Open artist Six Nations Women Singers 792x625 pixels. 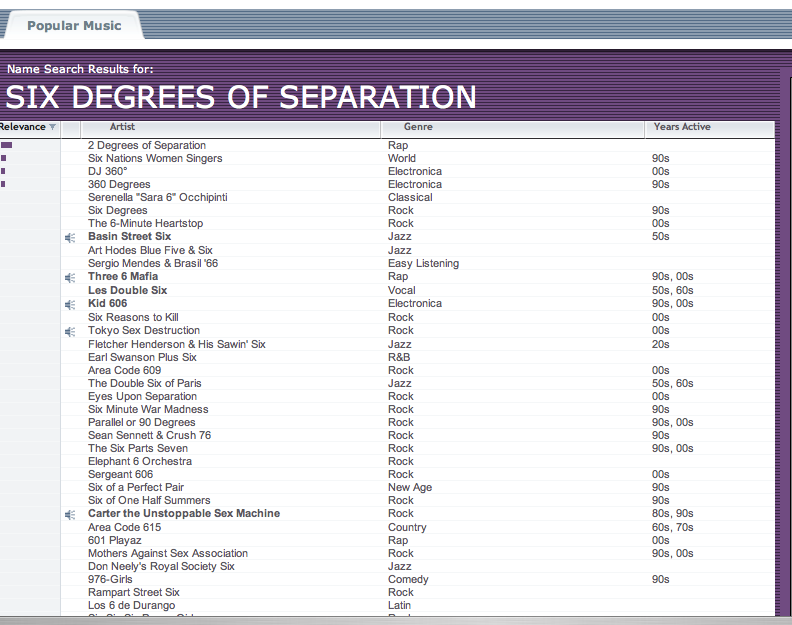pos(155,158)
